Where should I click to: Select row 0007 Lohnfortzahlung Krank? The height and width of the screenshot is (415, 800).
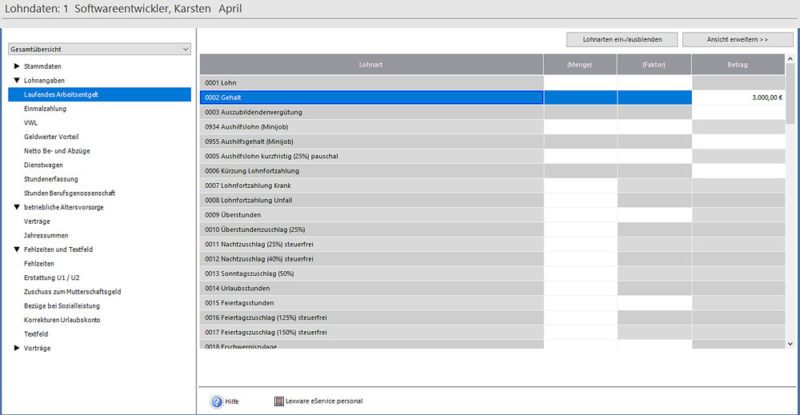(371, 186)
